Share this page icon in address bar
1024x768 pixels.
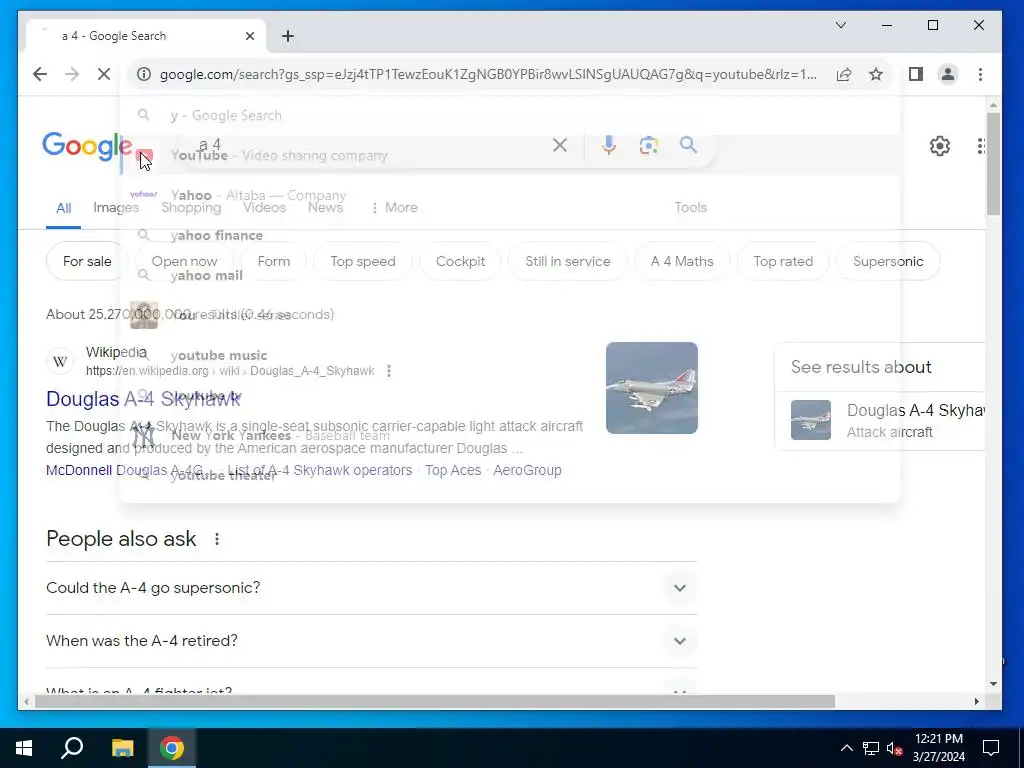coord(844,74)
